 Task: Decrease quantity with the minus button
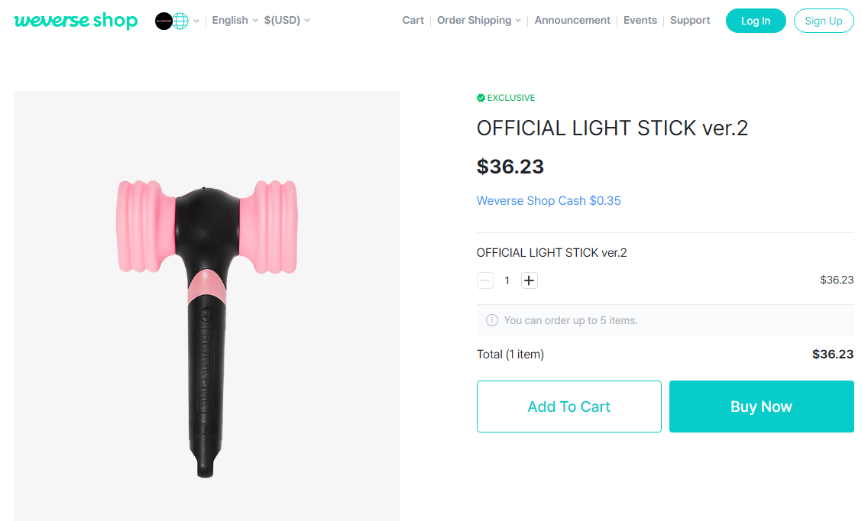[x=486, y=281]
